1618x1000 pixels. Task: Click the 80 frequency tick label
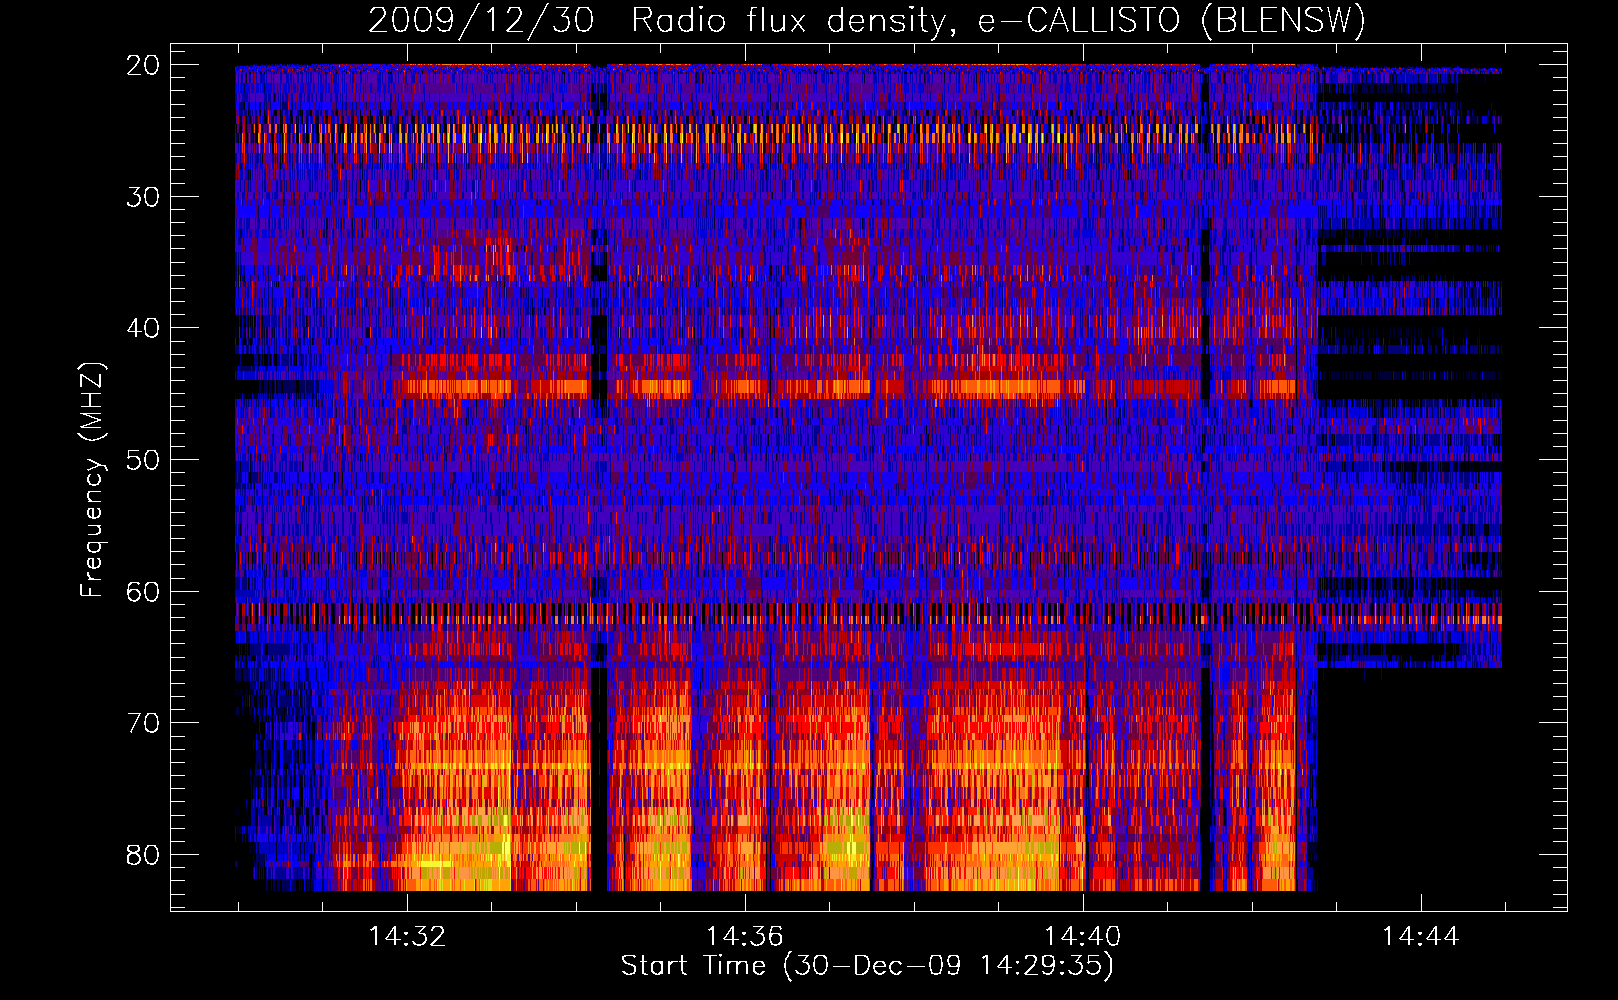tap(143, 855)
